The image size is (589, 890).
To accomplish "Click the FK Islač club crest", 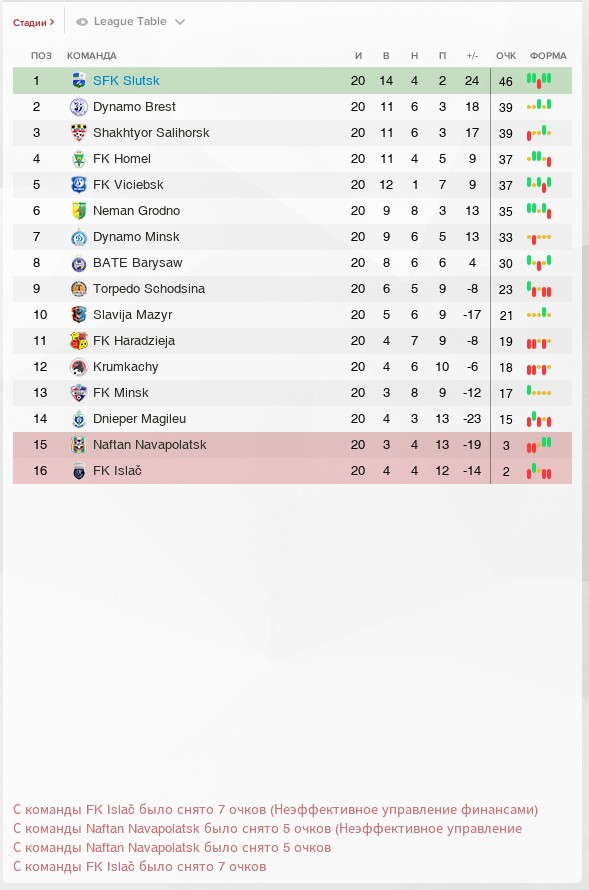I will coord(79,471).
